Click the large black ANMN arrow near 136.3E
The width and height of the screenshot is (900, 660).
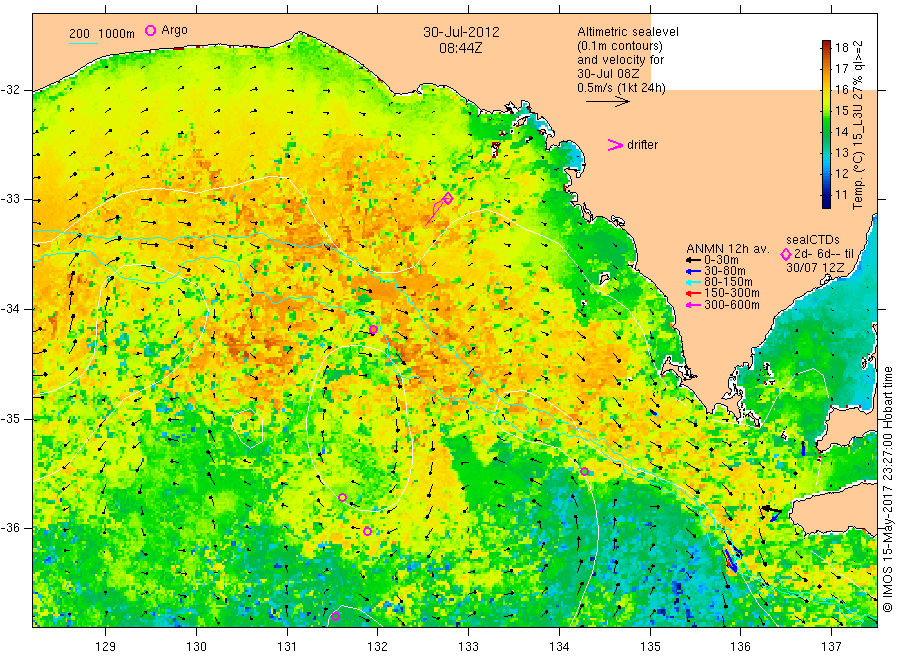(771, 509)
